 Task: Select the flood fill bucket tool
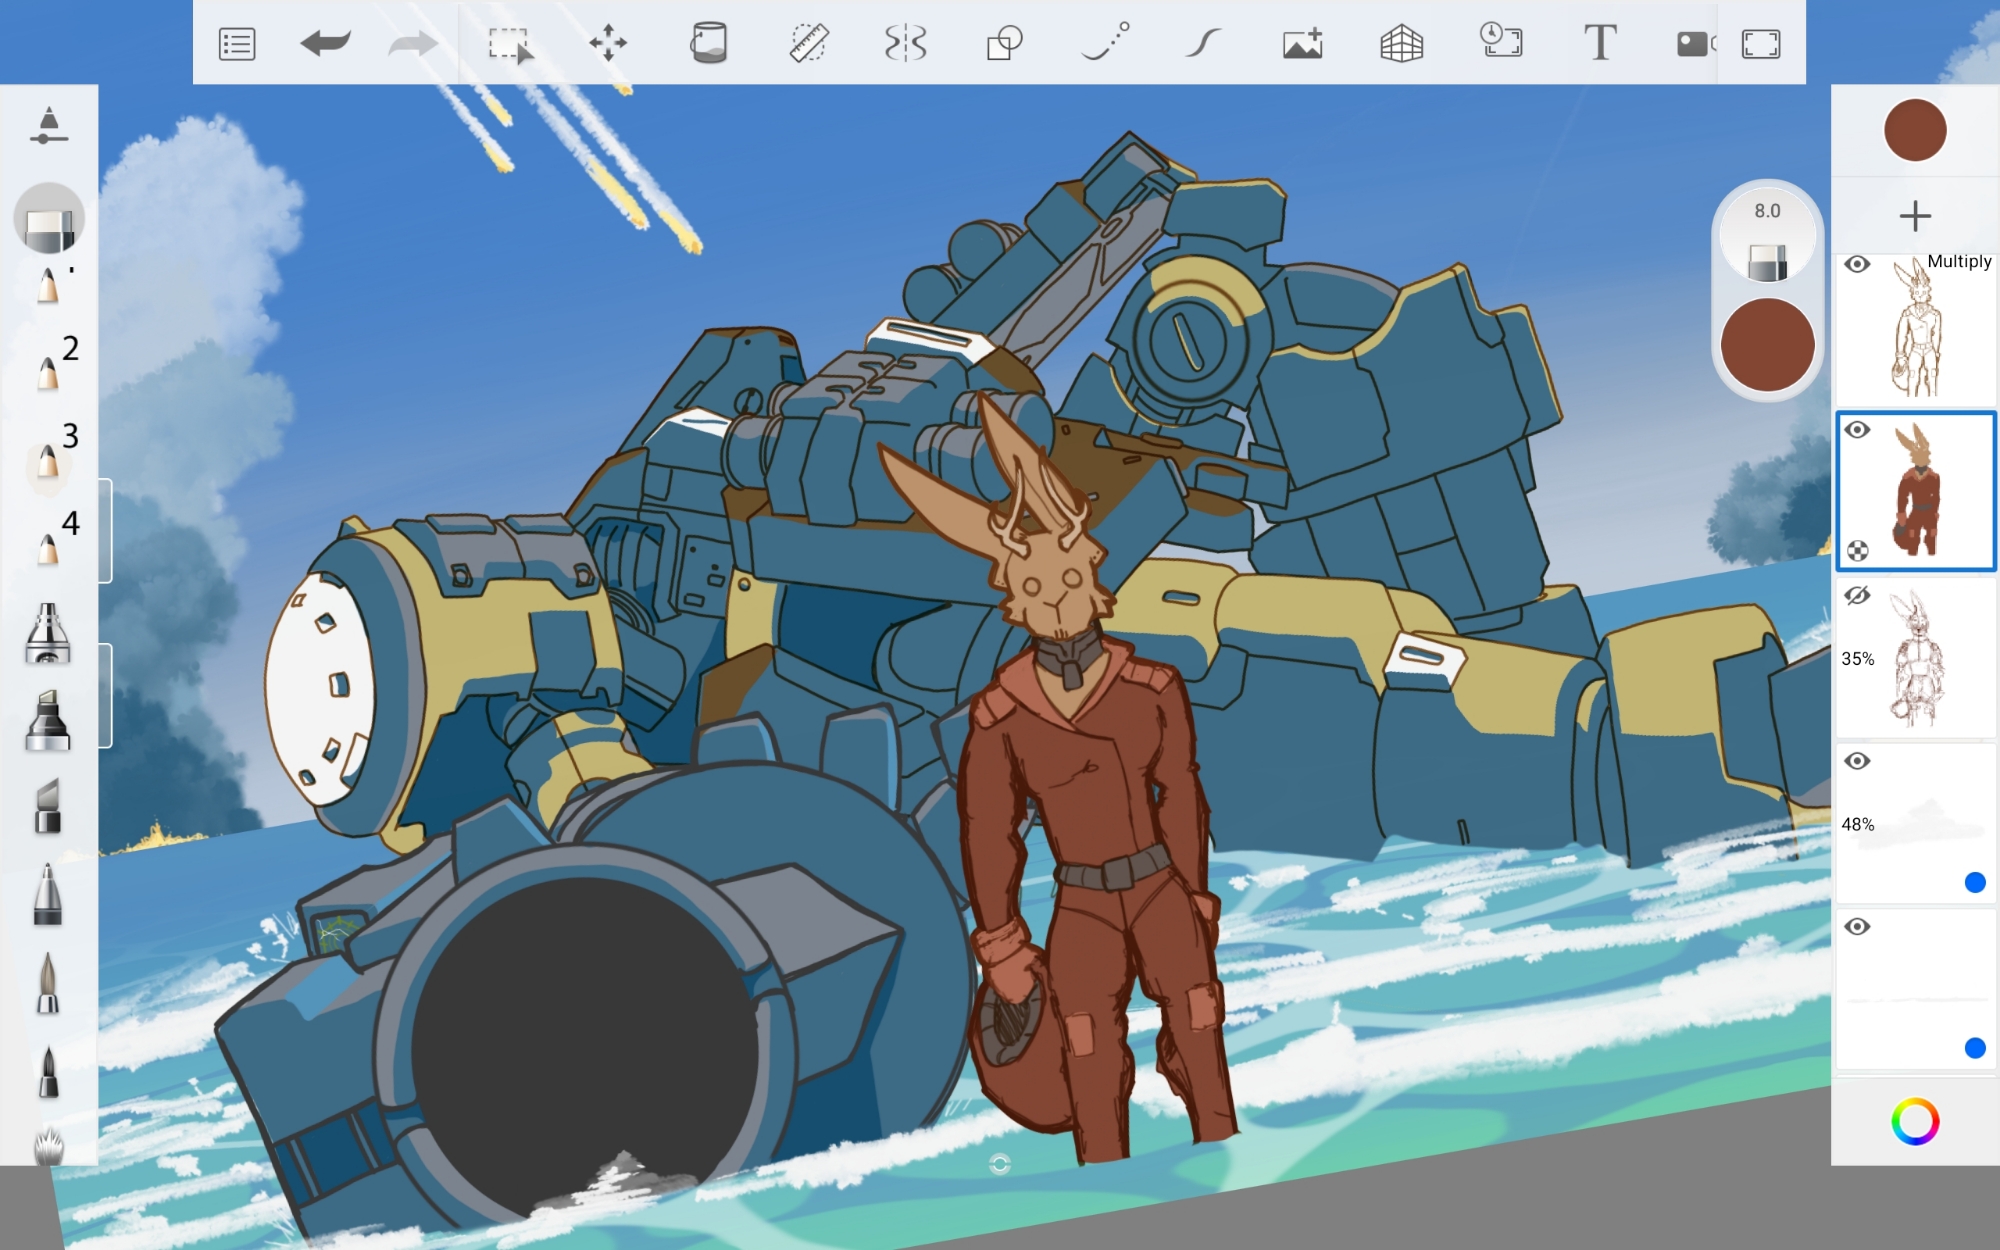coord(708,43)
